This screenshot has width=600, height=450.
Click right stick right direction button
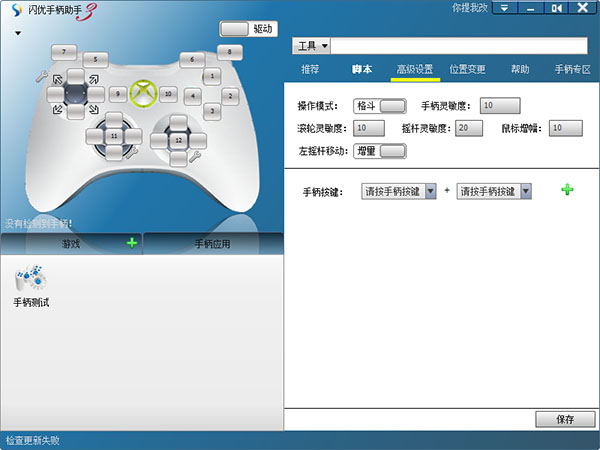tap(198, 140)
